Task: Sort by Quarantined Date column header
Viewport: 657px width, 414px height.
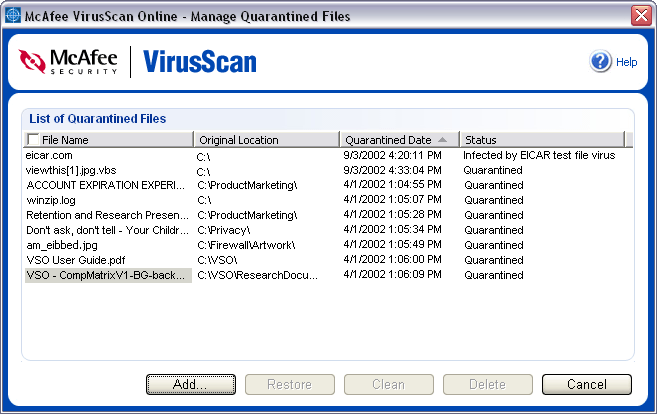Action: (x=399, y=140)
